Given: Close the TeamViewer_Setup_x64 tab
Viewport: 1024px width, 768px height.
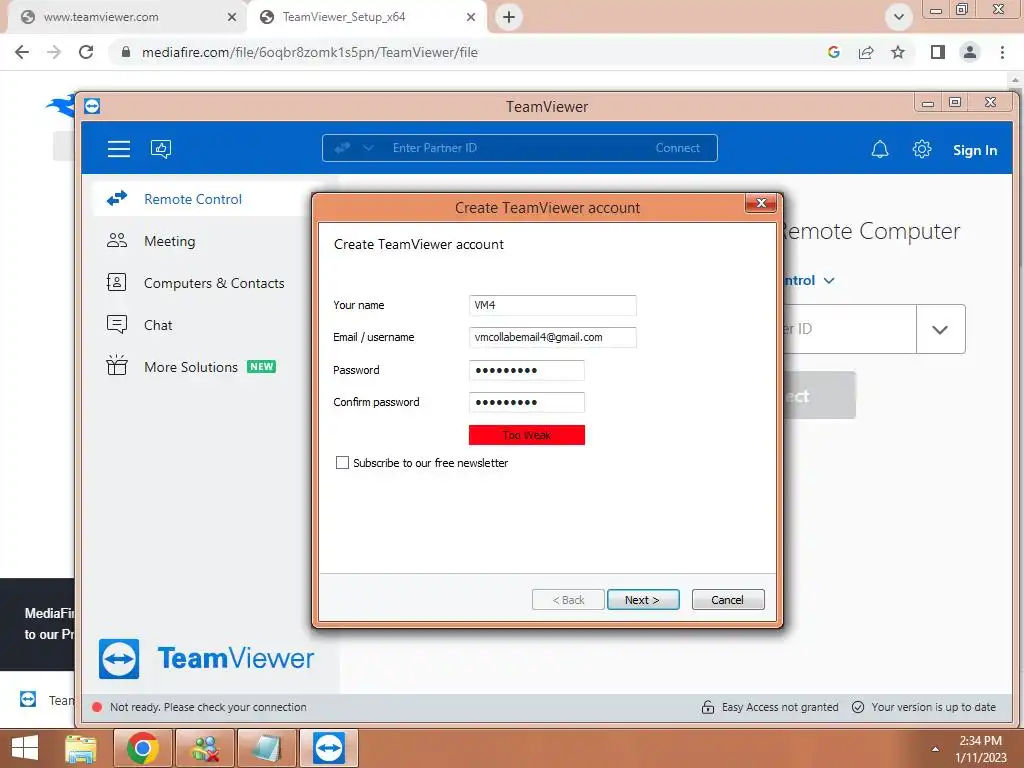Looking at the screenshot, I should click(x=471, y=17).
